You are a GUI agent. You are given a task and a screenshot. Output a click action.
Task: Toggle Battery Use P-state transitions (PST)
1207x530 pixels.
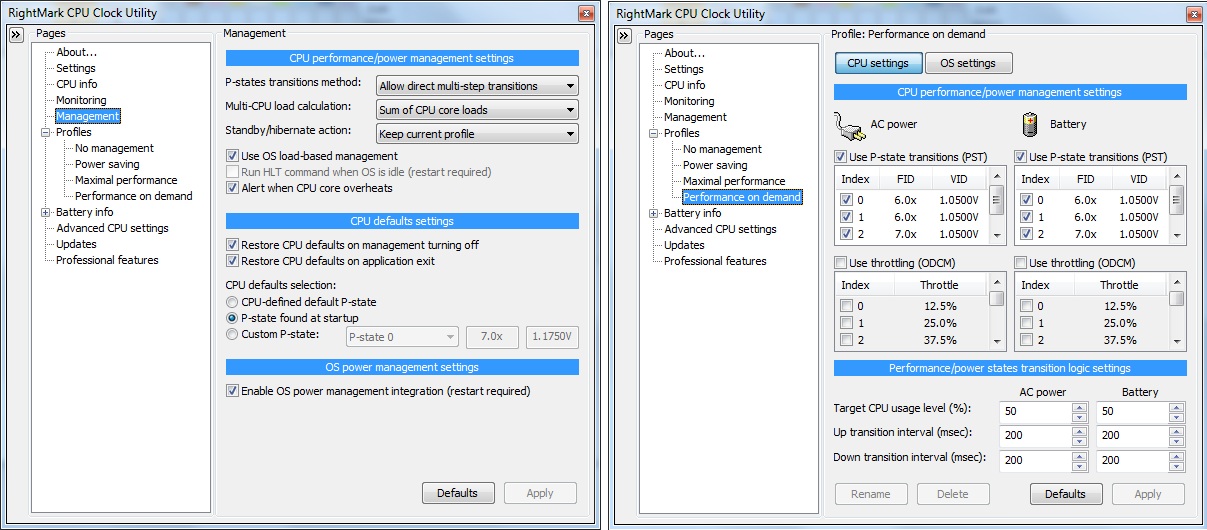(1021, 157)
